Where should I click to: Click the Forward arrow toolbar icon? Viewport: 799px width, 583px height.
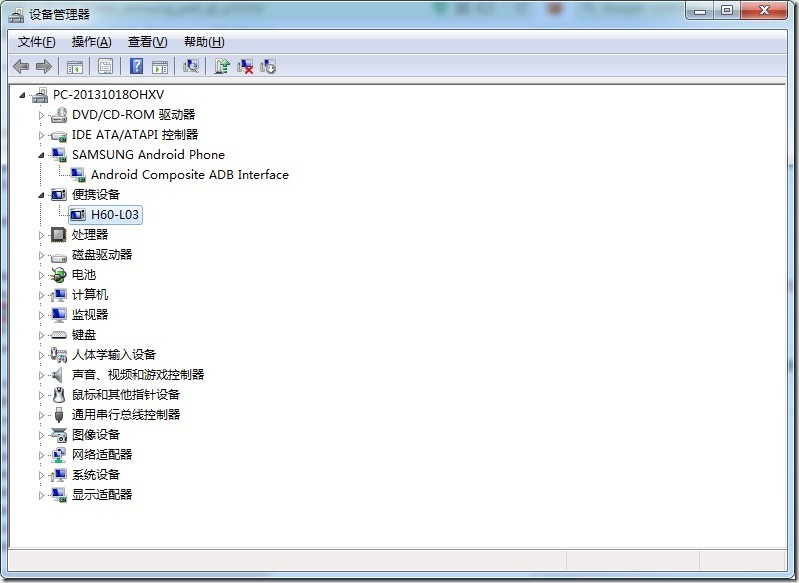(43, 67)
